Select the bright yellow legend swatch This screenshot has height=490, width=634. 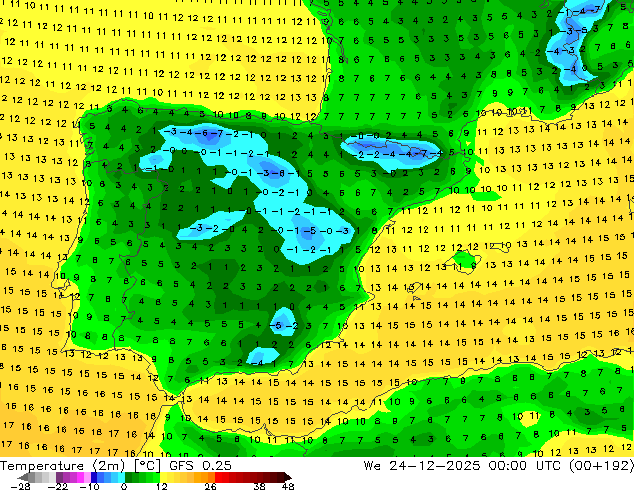point(163,477)
